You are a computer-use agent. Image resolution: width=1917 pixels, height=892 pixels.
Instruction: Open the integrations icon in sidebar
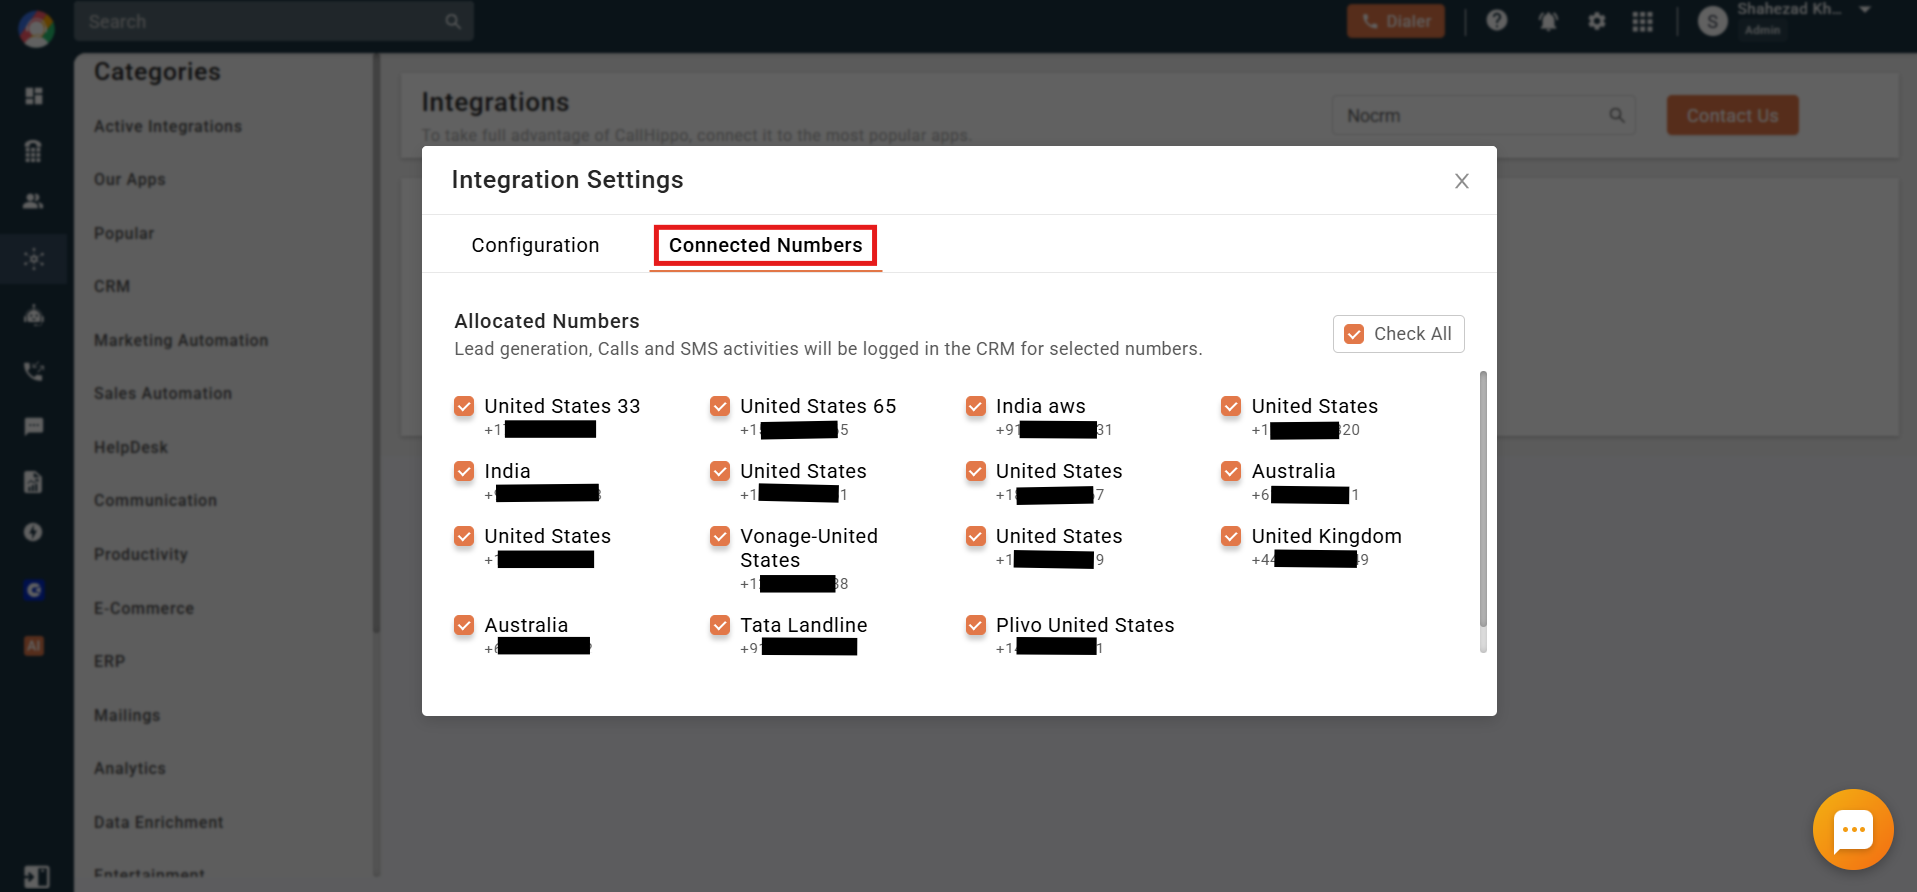pyautogui.click(x=34, y=259)
